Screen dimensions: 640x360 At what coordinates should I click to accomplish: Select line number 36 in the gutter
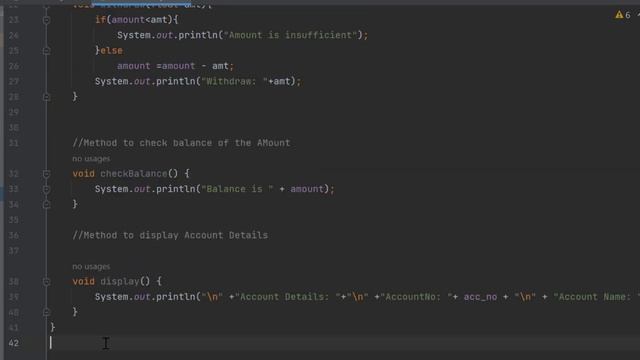click(x=13, y=235)
